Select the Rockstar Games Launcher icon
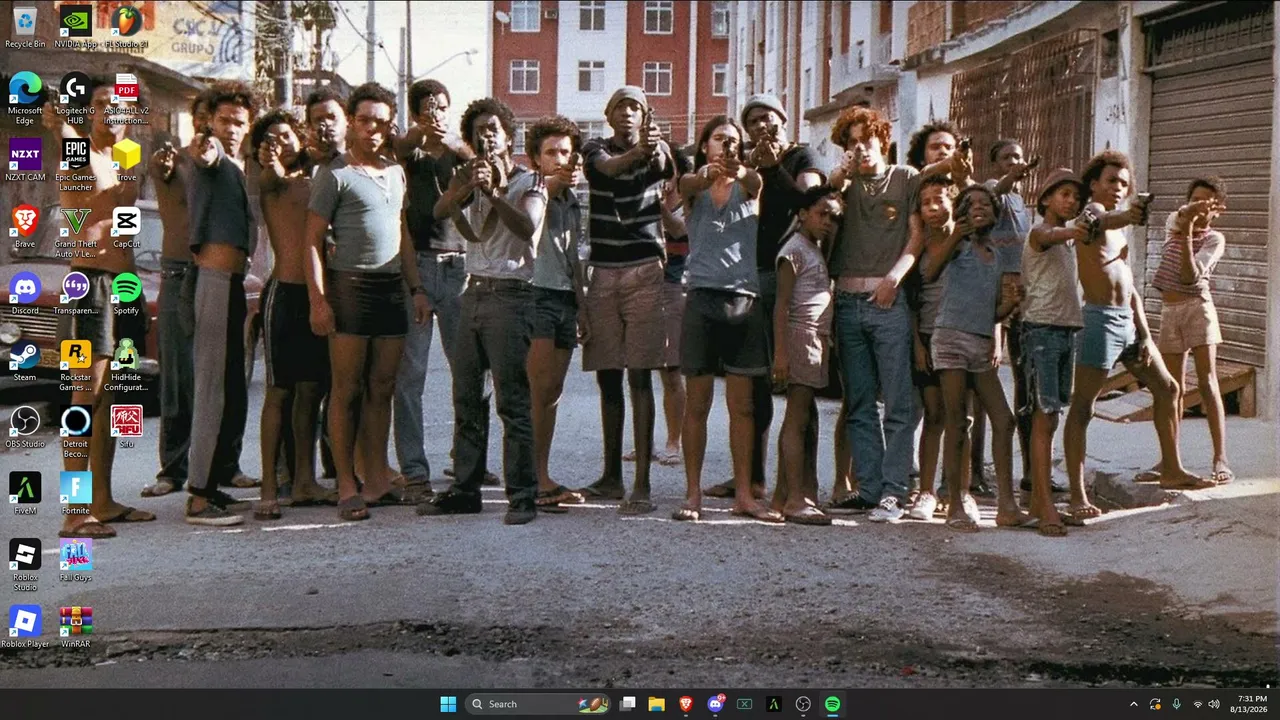This screenshot has width=1280, height=720. coord(76,366)
